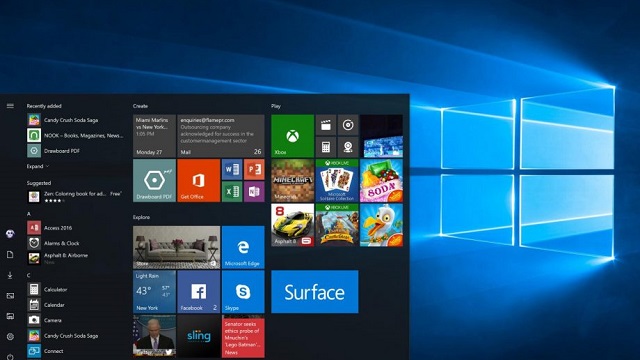Expand the Recently added list
Viewport: 640px width, 360px height.
point(38,166)
